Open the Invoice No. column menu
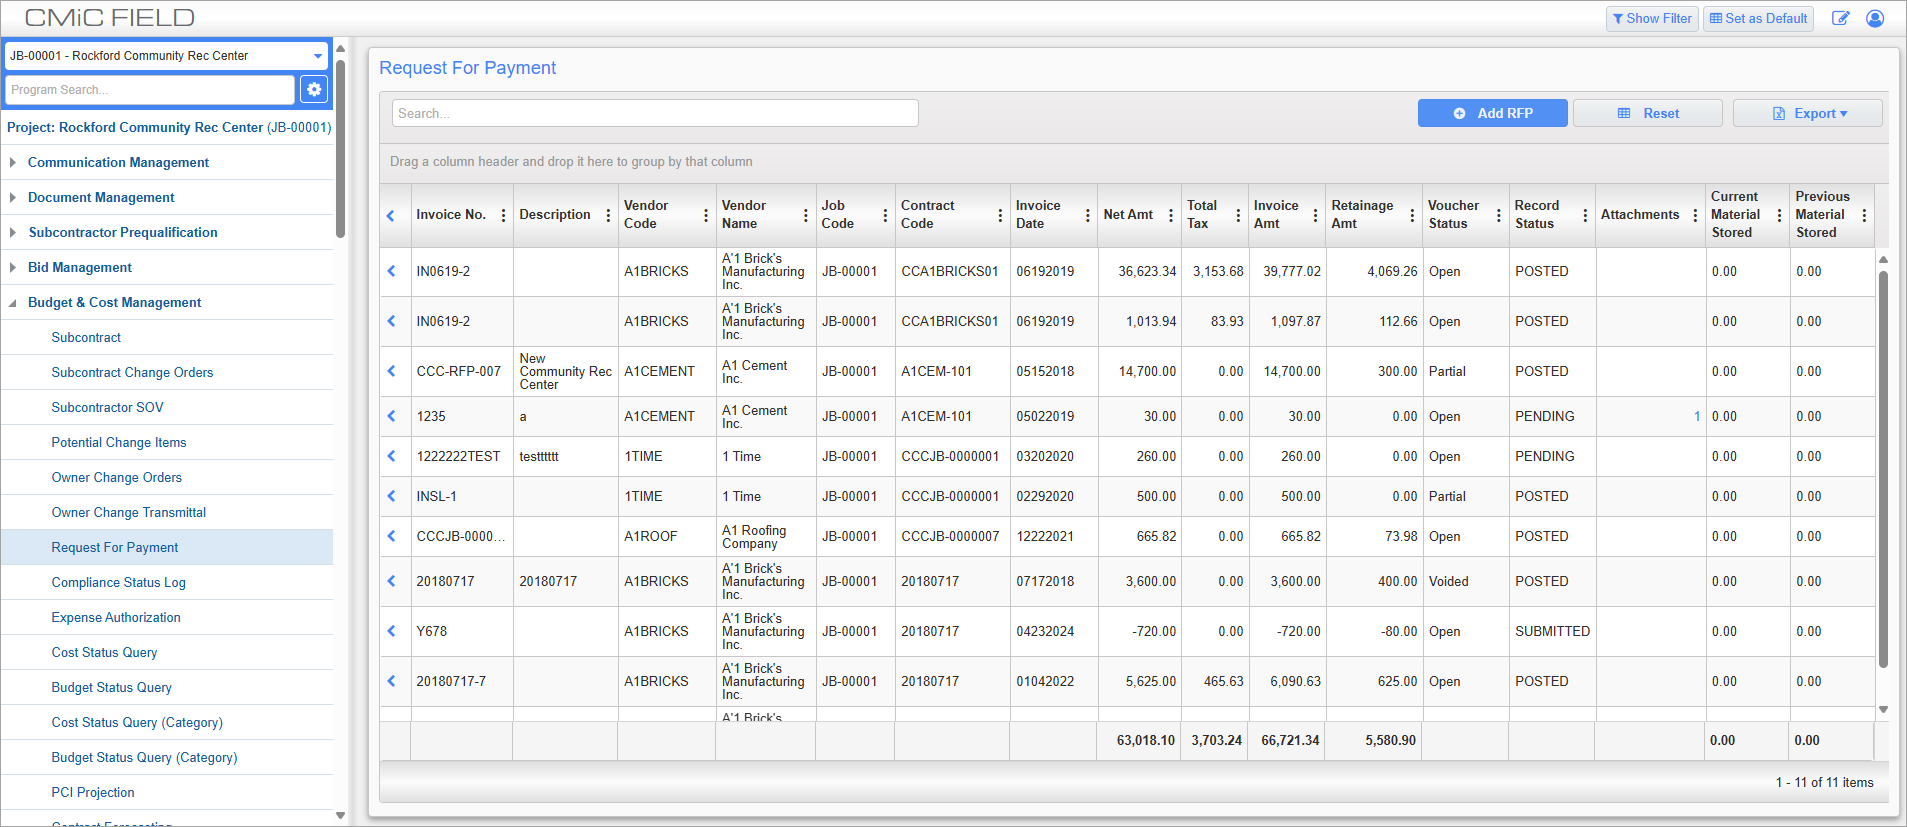The width and height of the screenshot is (1907, 827). pyautogui.click(x=503, y=215)
